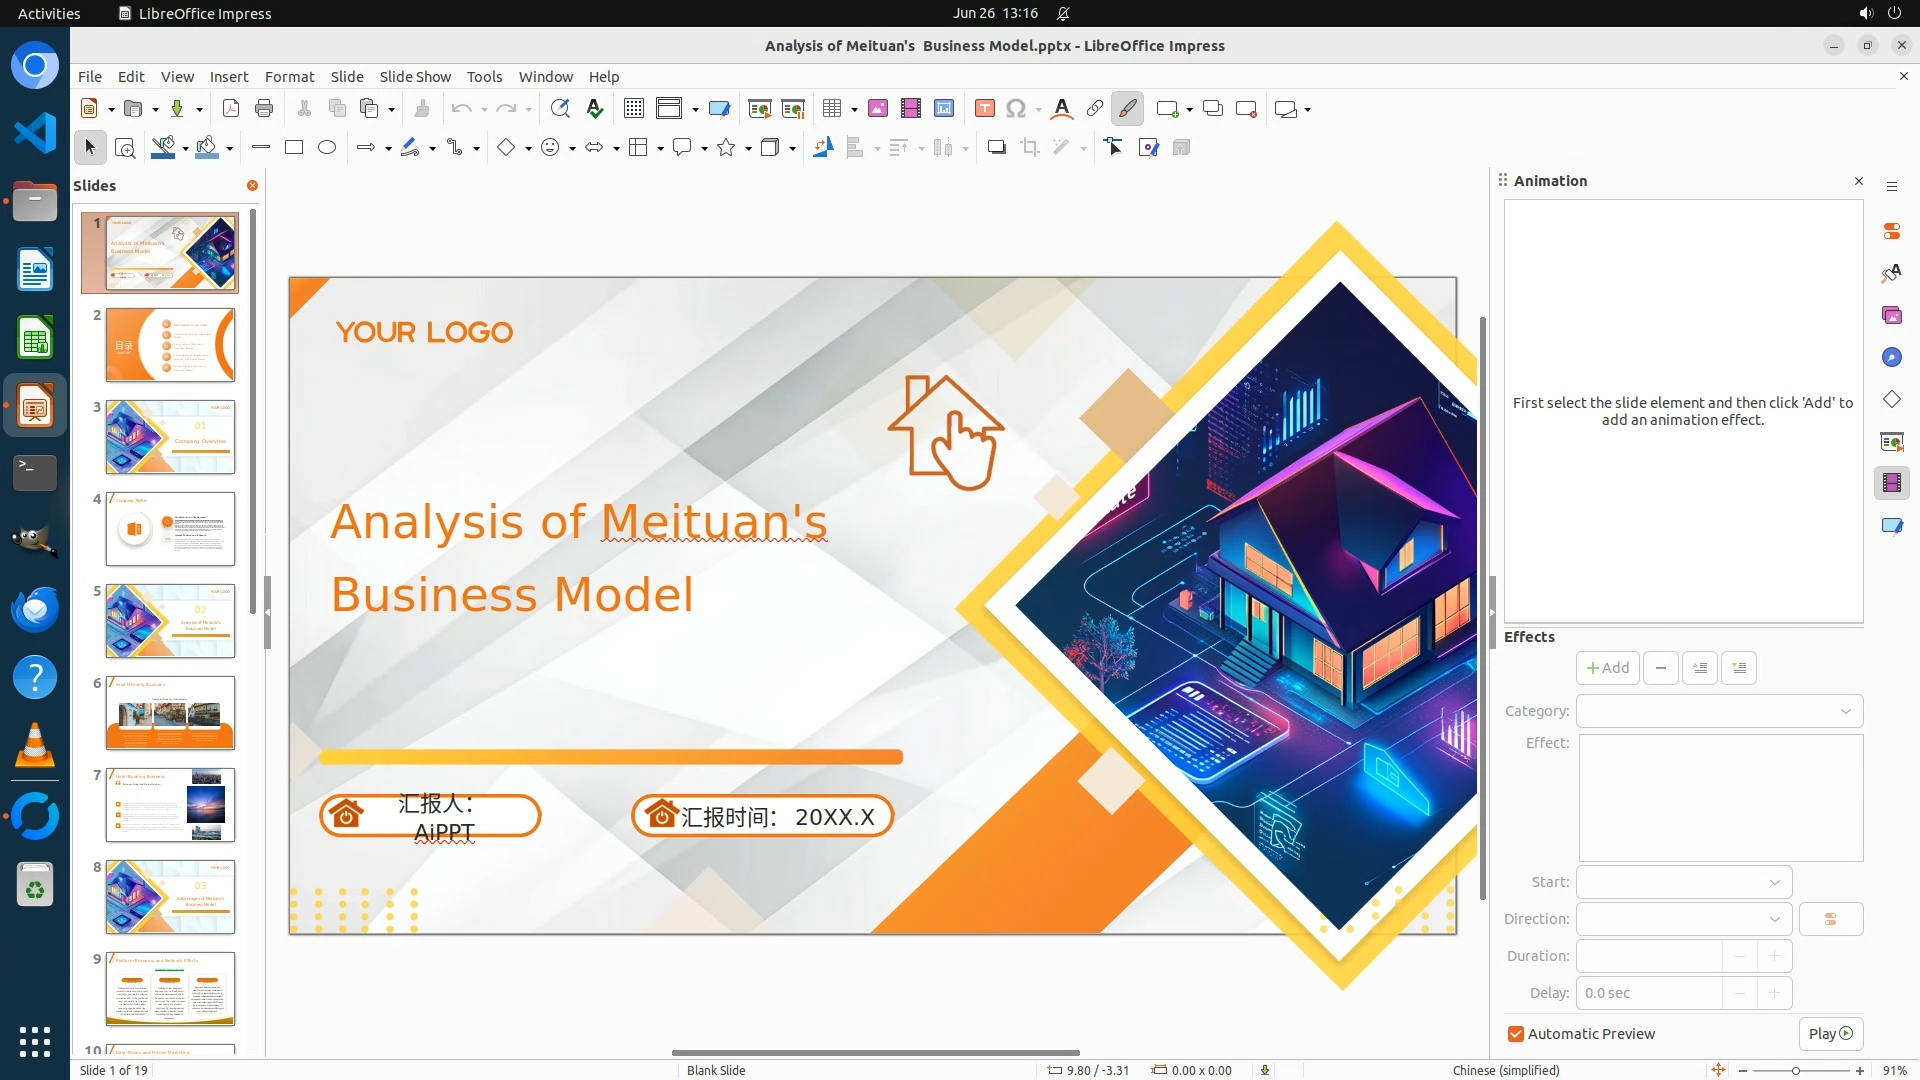Click the Insert Text Box icon
This screenshot has height=1080, width=1920.
pyautogui.click(x=984, y=109)
